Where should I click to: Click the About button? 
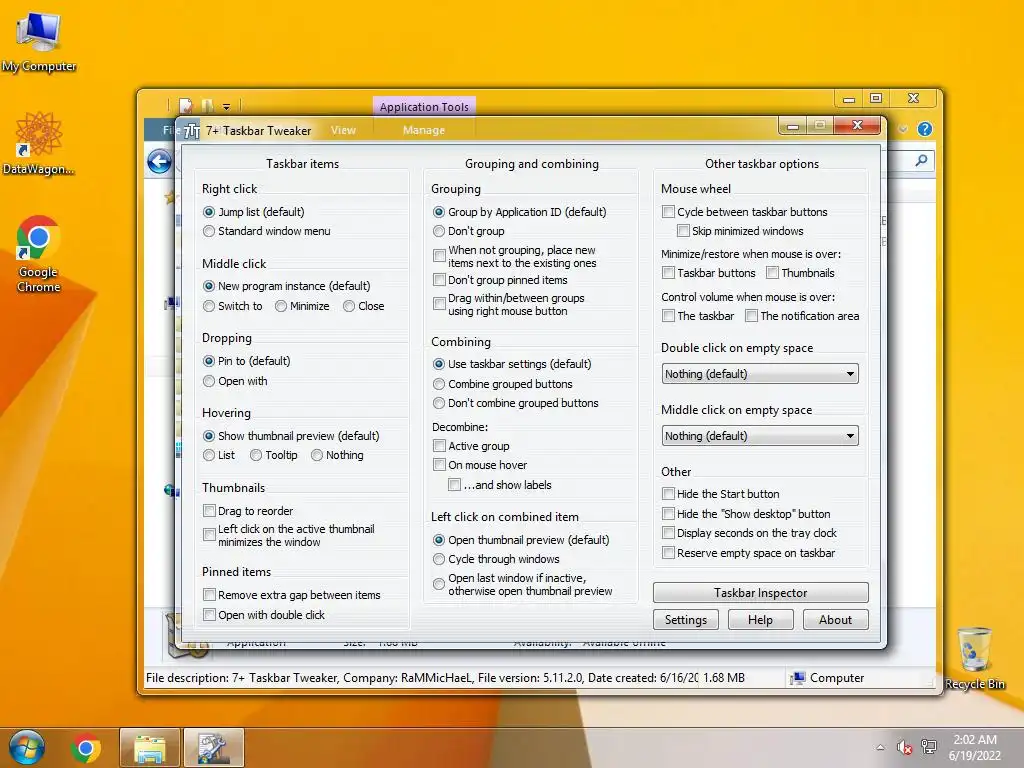coord(835,620)
